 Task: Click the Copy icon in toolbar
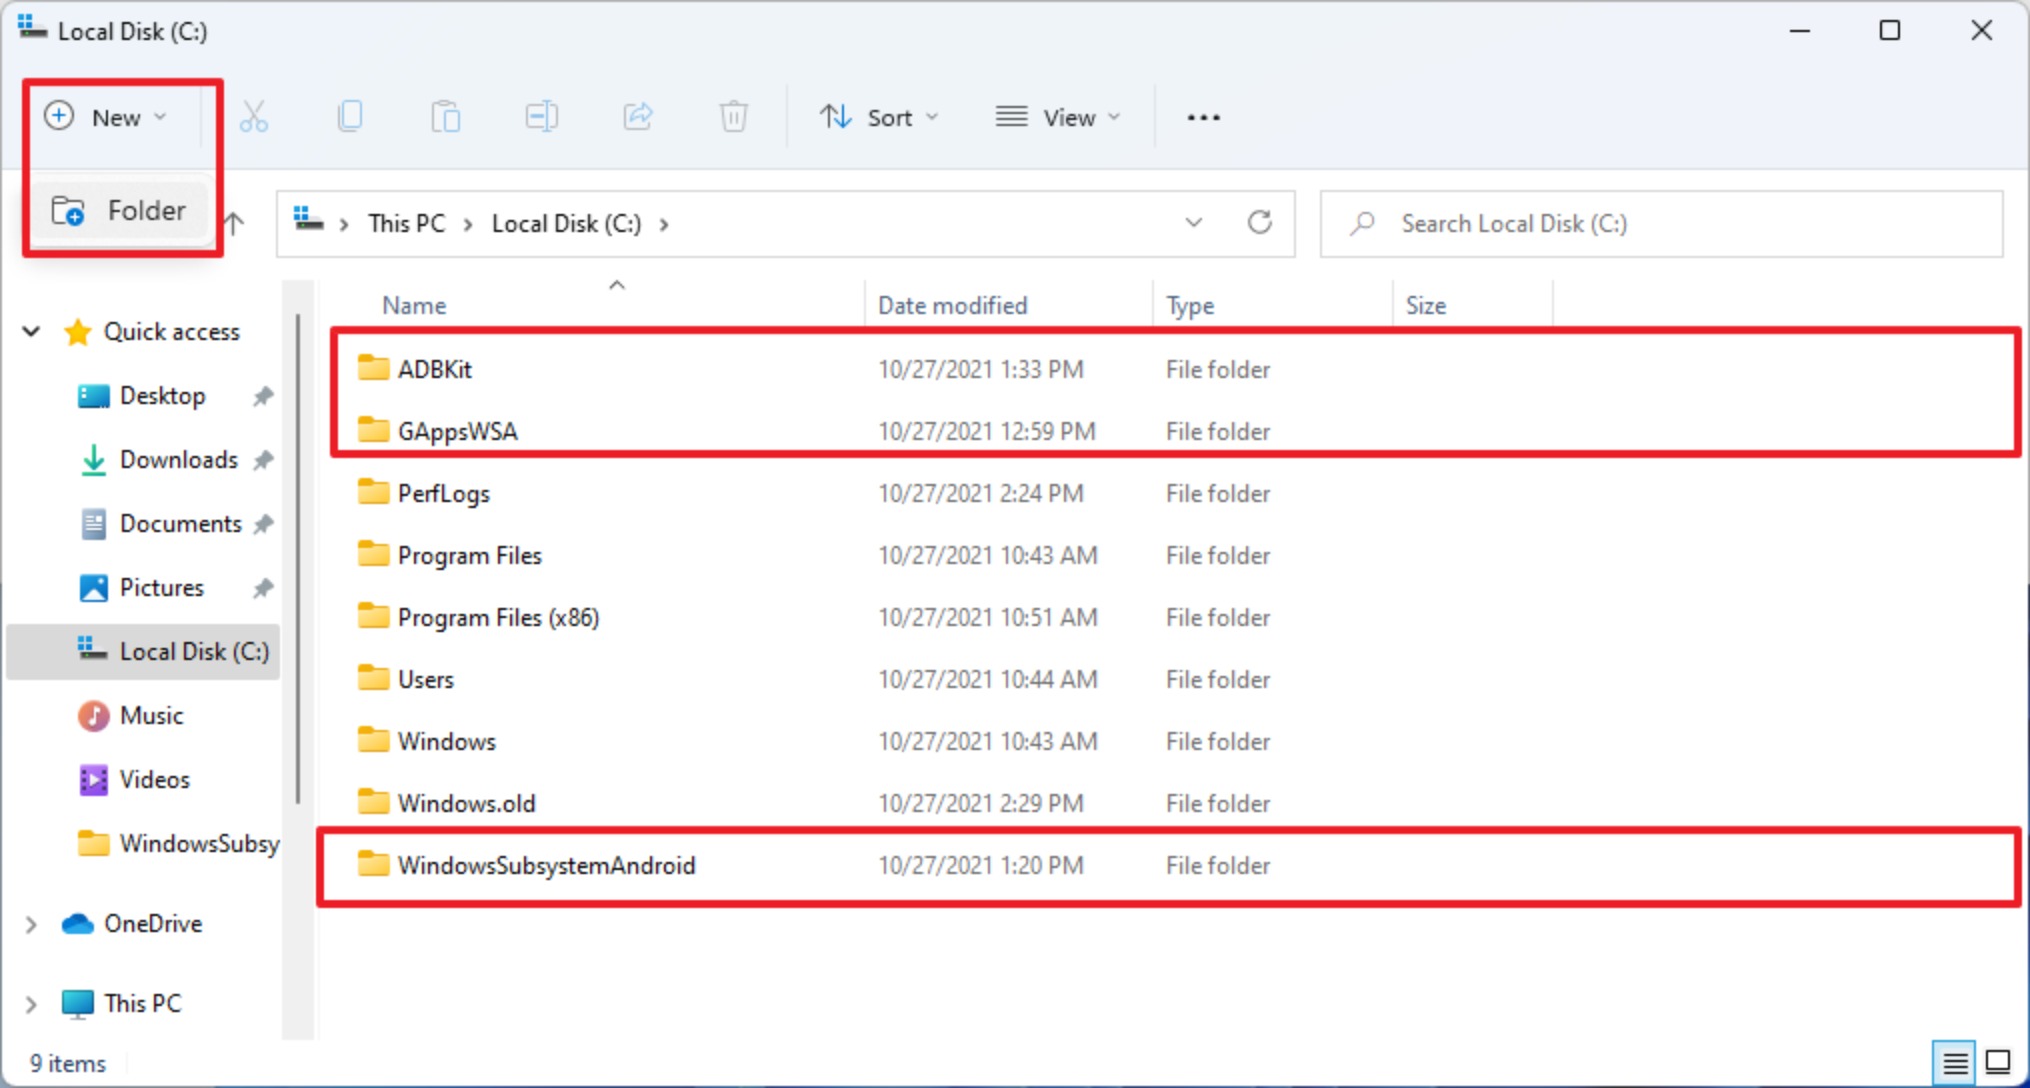pos(350,117)
